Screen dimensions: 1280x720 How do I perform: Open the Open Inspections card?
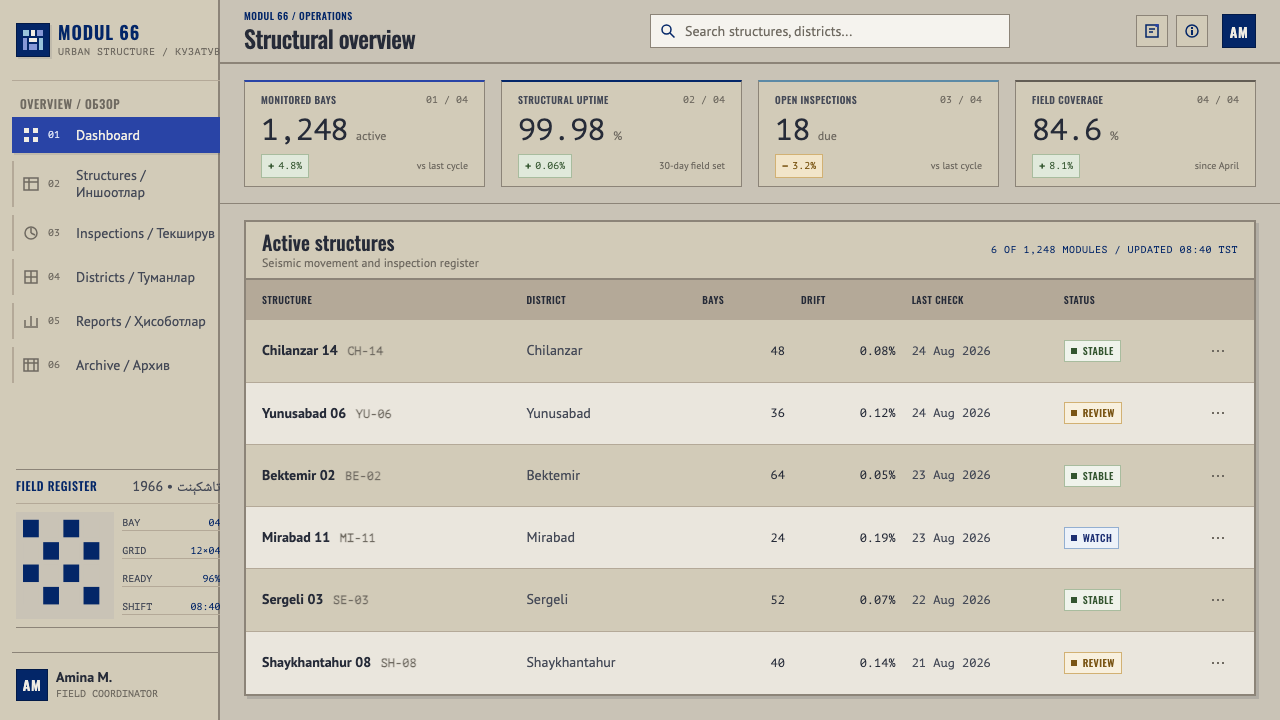point(878,134)
